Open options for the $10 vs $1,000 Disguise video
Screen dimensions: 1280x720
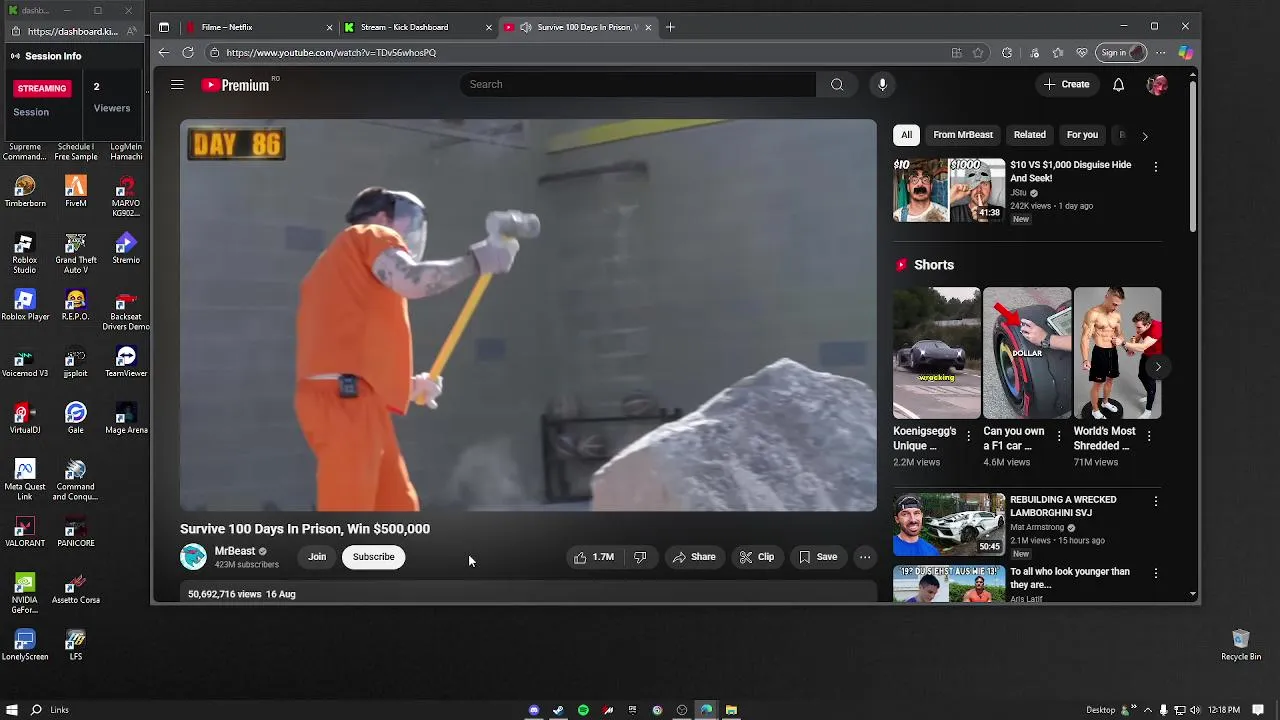(x=1156, y=167)
